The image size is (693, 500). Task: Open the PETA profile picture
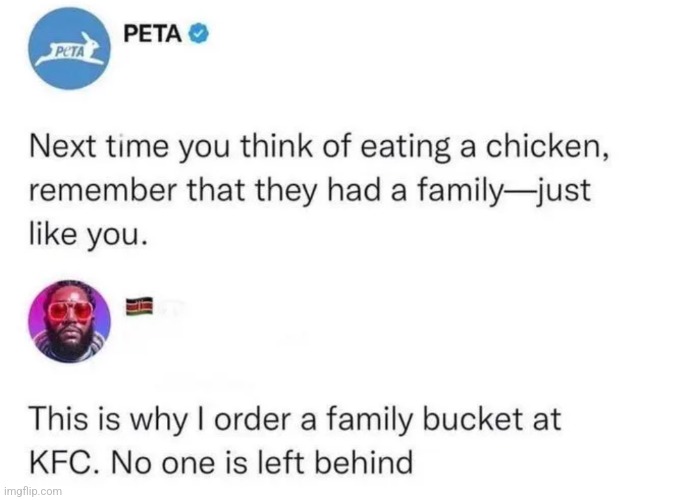[x=70, y=49]
